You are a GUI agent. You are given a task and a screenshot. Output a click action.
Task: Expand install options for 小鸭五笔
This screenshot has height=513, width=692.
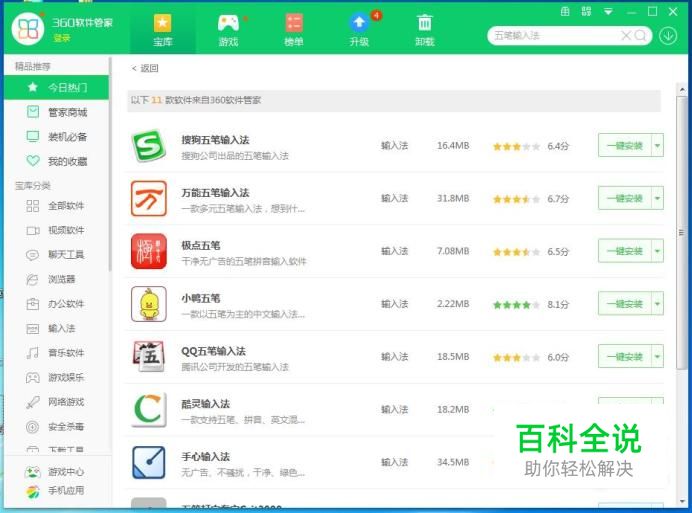658,304
